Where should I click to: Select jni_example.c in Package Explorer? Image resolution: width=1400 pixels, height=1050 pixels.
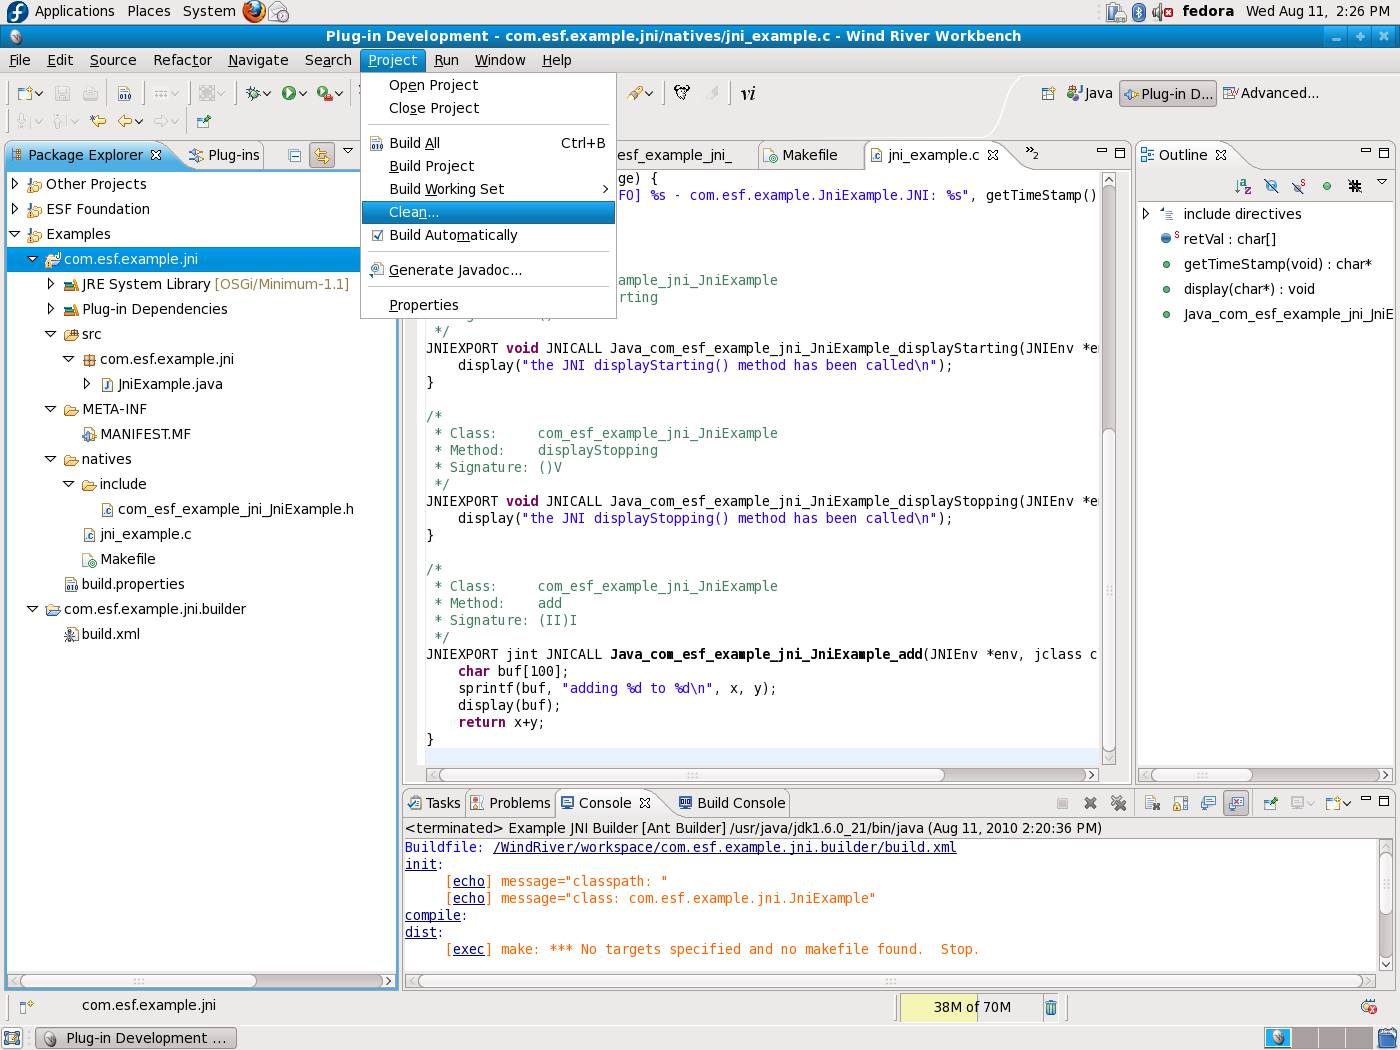tap(145, 534)
